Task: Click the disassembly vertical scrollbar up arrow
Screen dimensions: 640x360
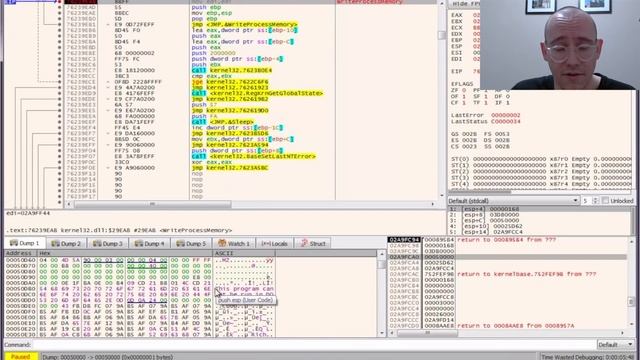Action: pos(442,3)
